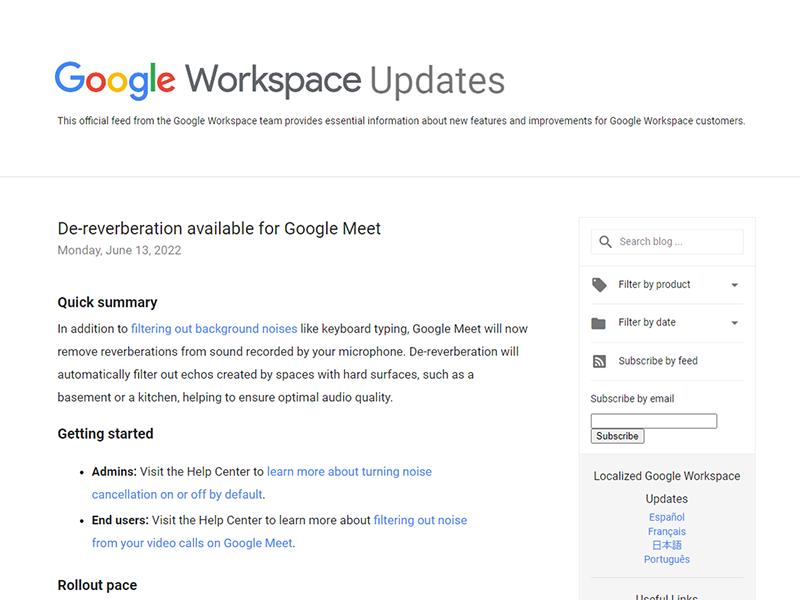
Task: Click the product filter tag icon
Action: point(599,285)
